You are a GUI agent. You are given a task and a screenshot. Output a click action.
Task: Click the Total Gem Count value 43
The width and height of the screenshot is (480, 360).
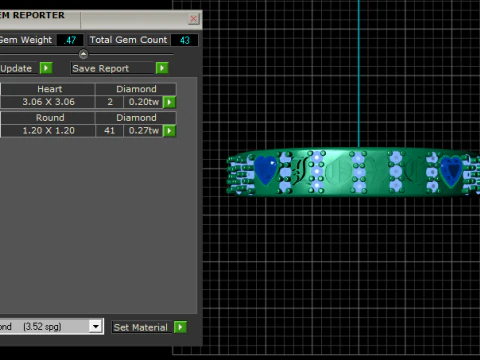pos(184,40)
